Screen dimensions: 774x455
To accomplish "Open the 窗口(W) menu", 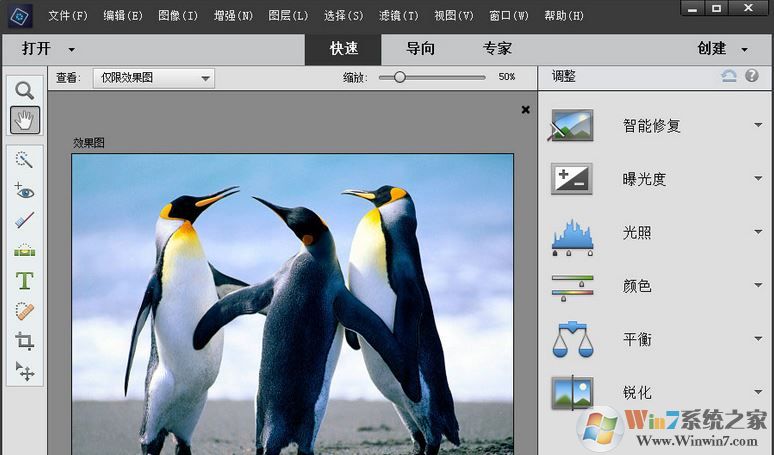I will [x=509, y=16].
